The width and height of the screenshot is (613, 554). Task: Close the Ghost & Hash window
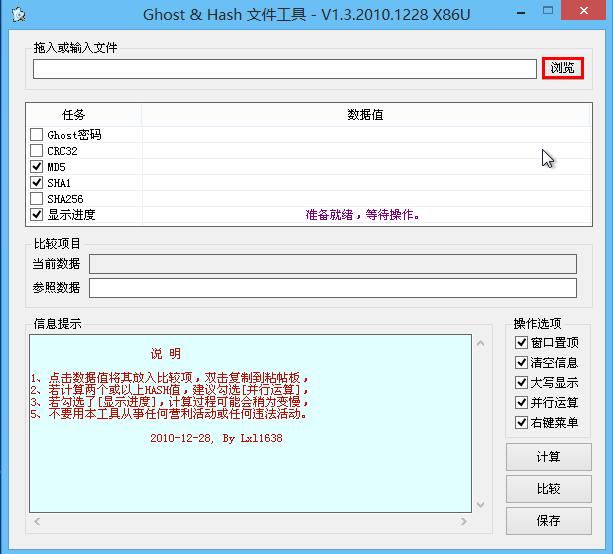click(x=584, y=10)
